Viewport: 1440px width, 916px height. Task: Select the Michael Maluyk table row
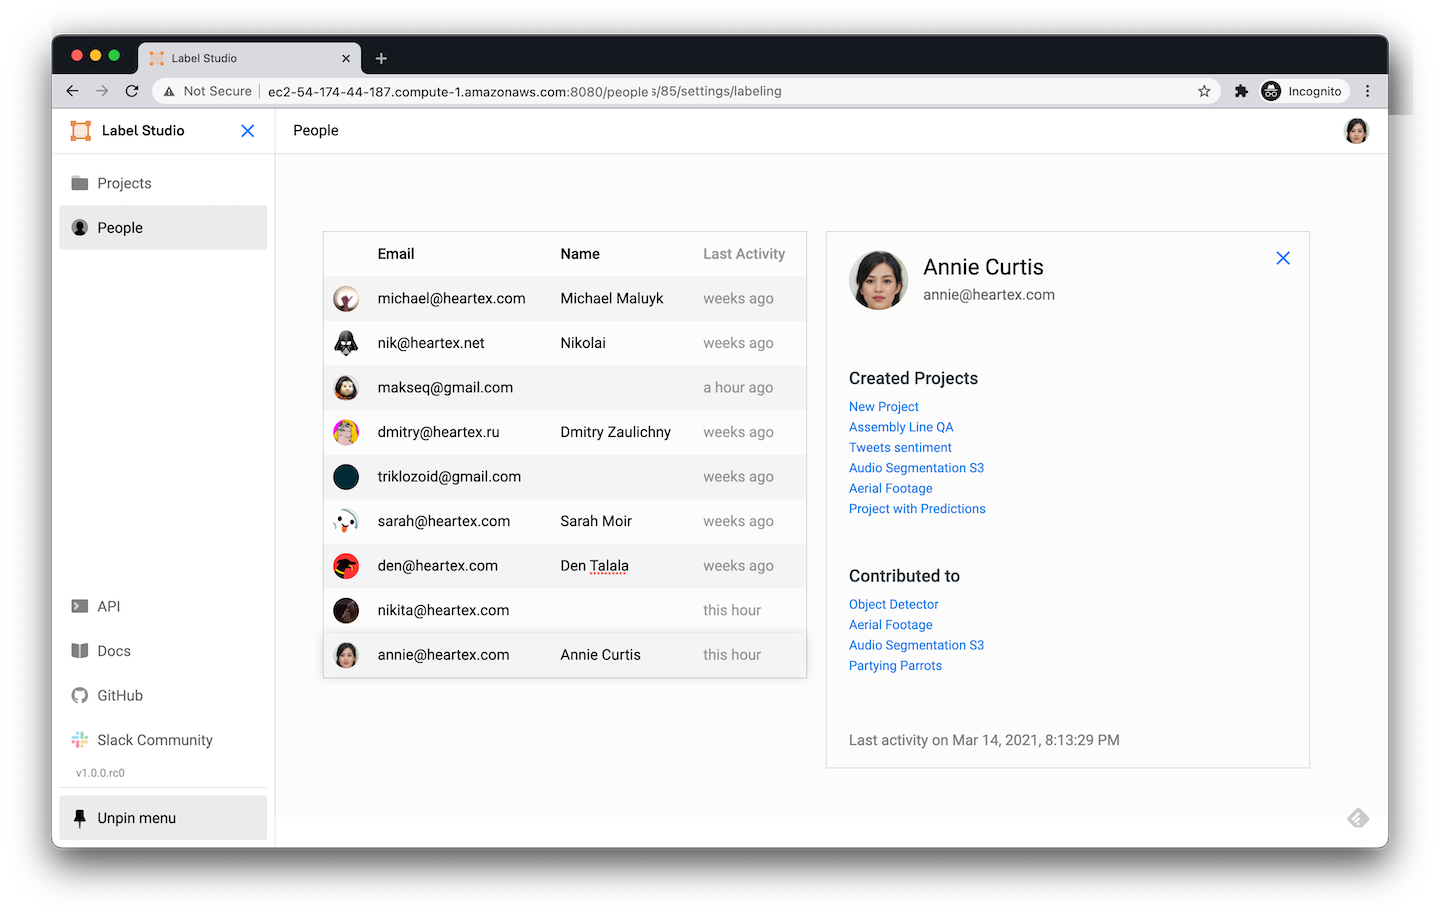click(564, 299)
